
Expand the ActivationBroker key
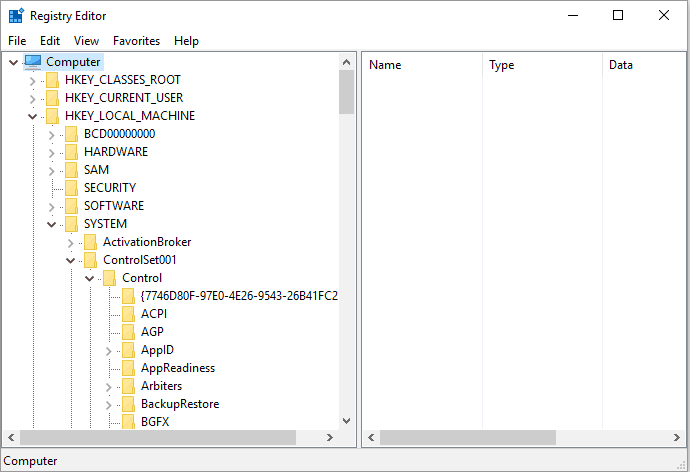(x=70, y=243)
